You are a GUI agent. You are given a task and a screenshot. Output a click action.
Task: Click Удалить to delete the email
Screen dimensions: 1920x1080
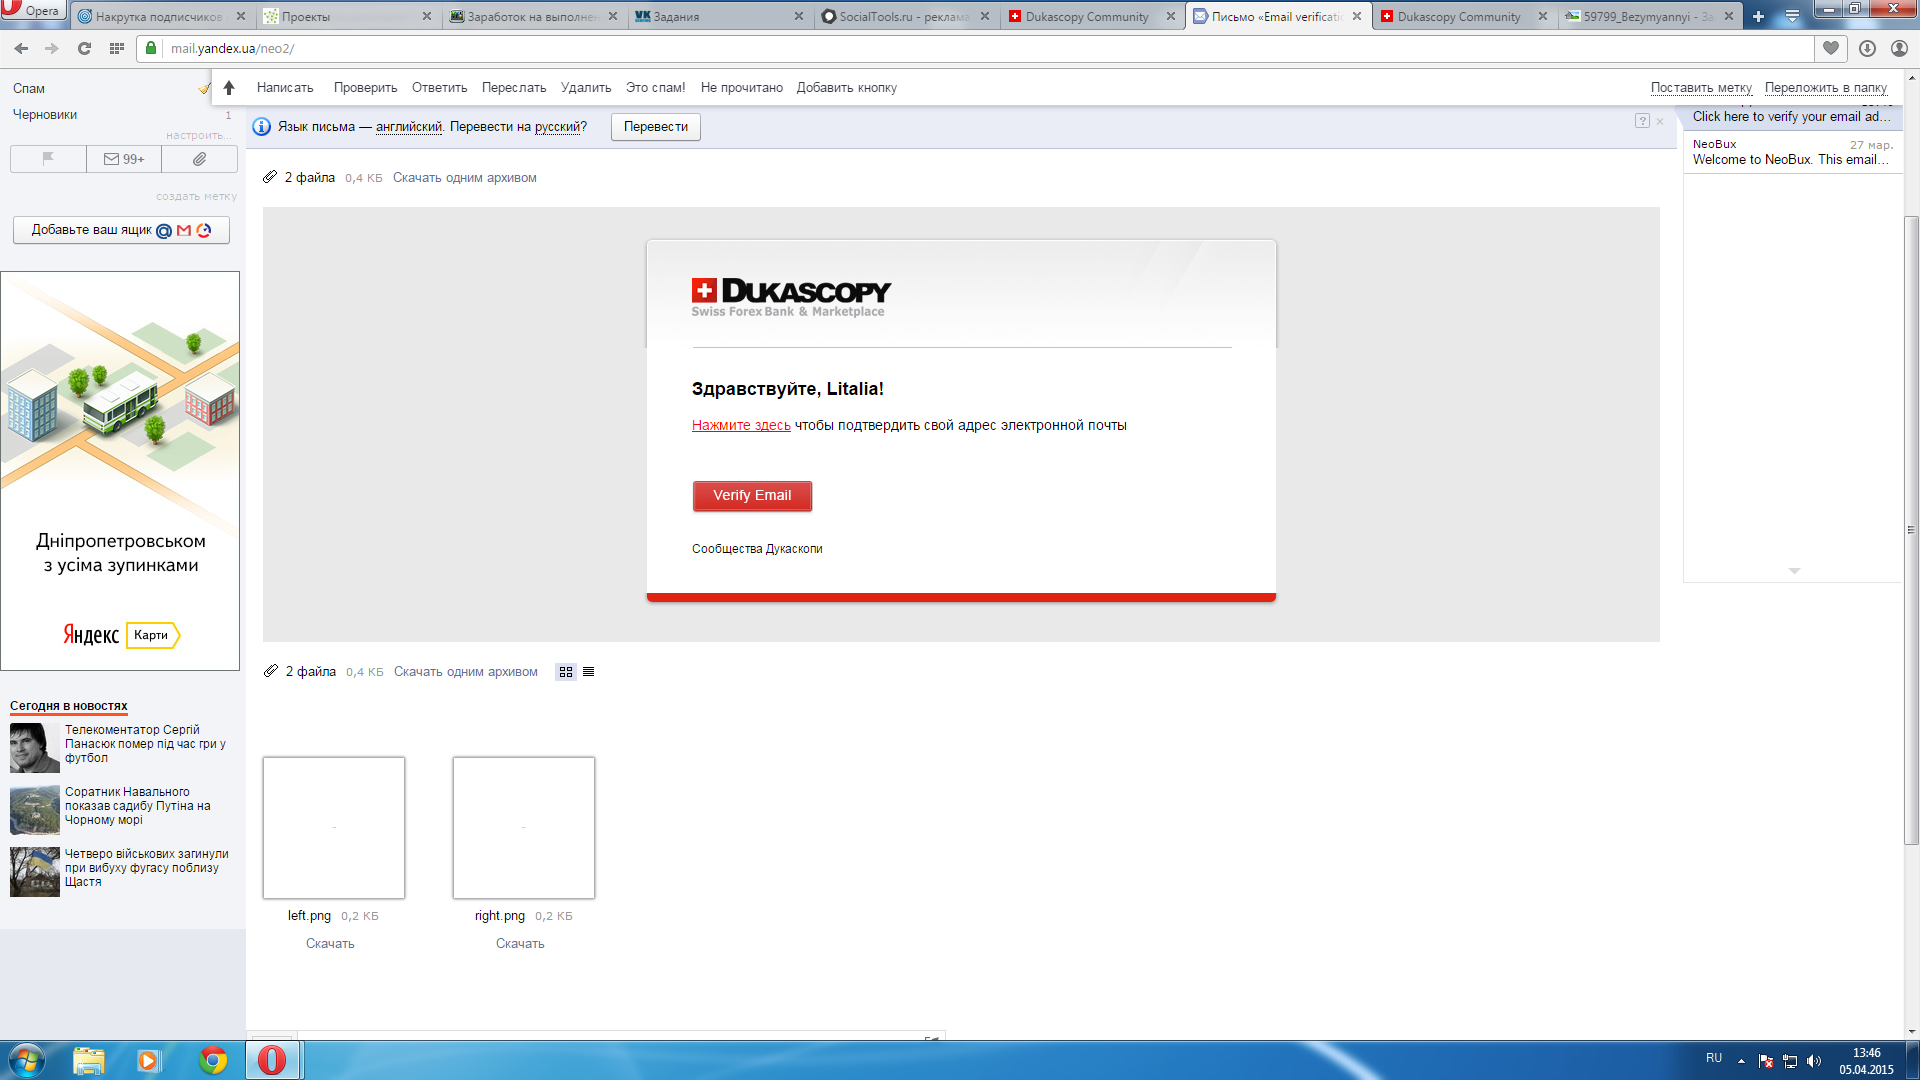[586, 88]
